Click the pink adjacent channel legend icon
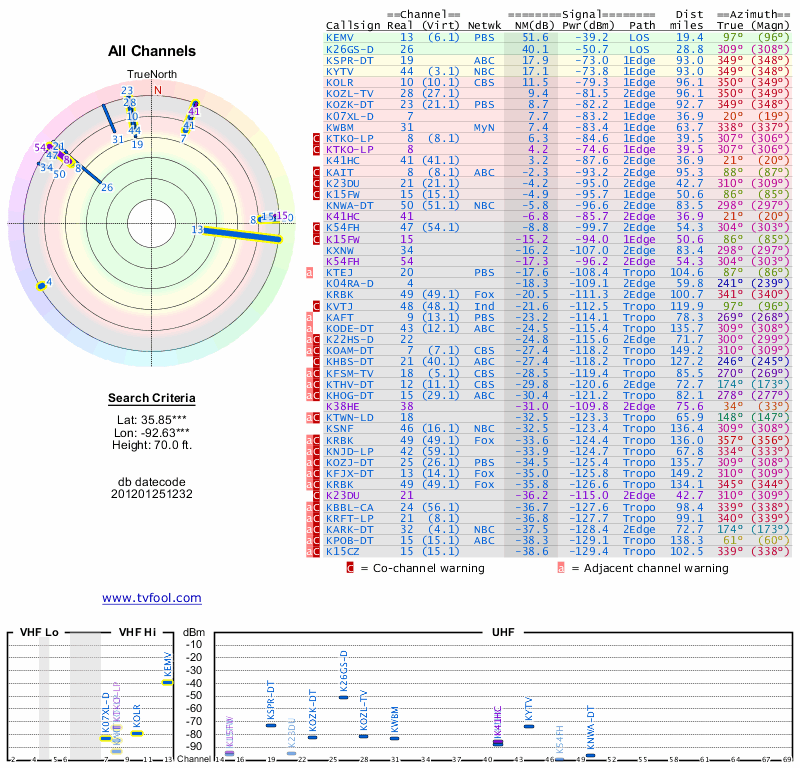This screenshot has height=768, width=800. click(x=561, y=568)
